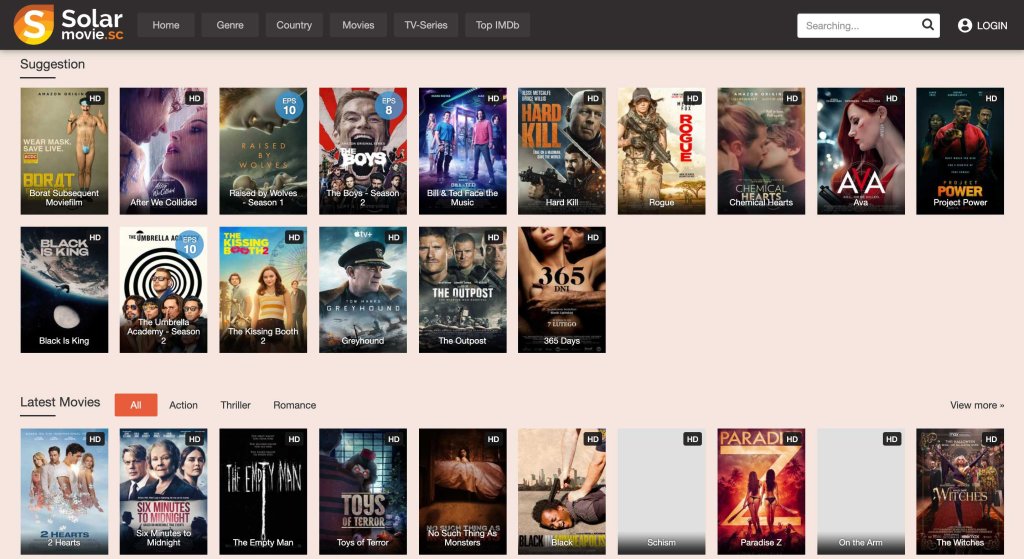
Task: Select the Romance filter tab
Action: pyautogui.click(x=295, y=405)
